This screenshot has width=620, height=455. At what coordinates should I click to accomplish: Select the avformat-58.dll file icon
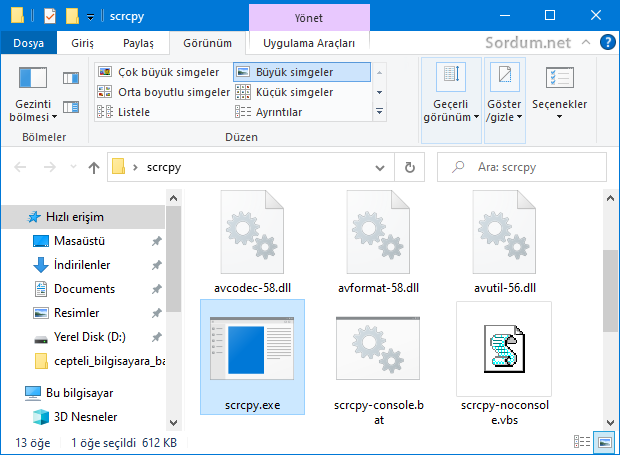coord(378,232)
